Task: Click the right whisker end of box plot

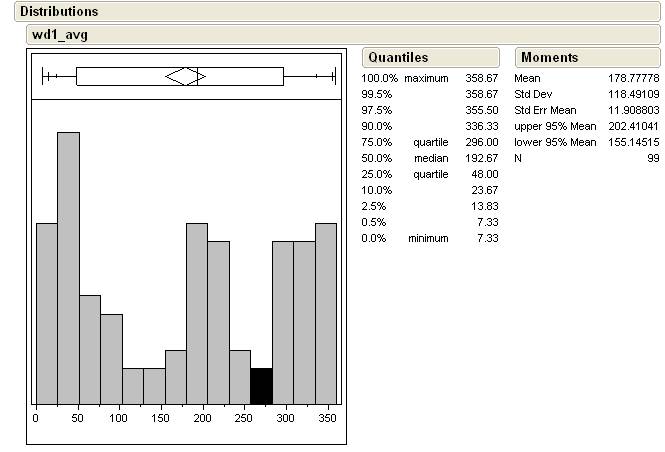Action: [333, 76]
